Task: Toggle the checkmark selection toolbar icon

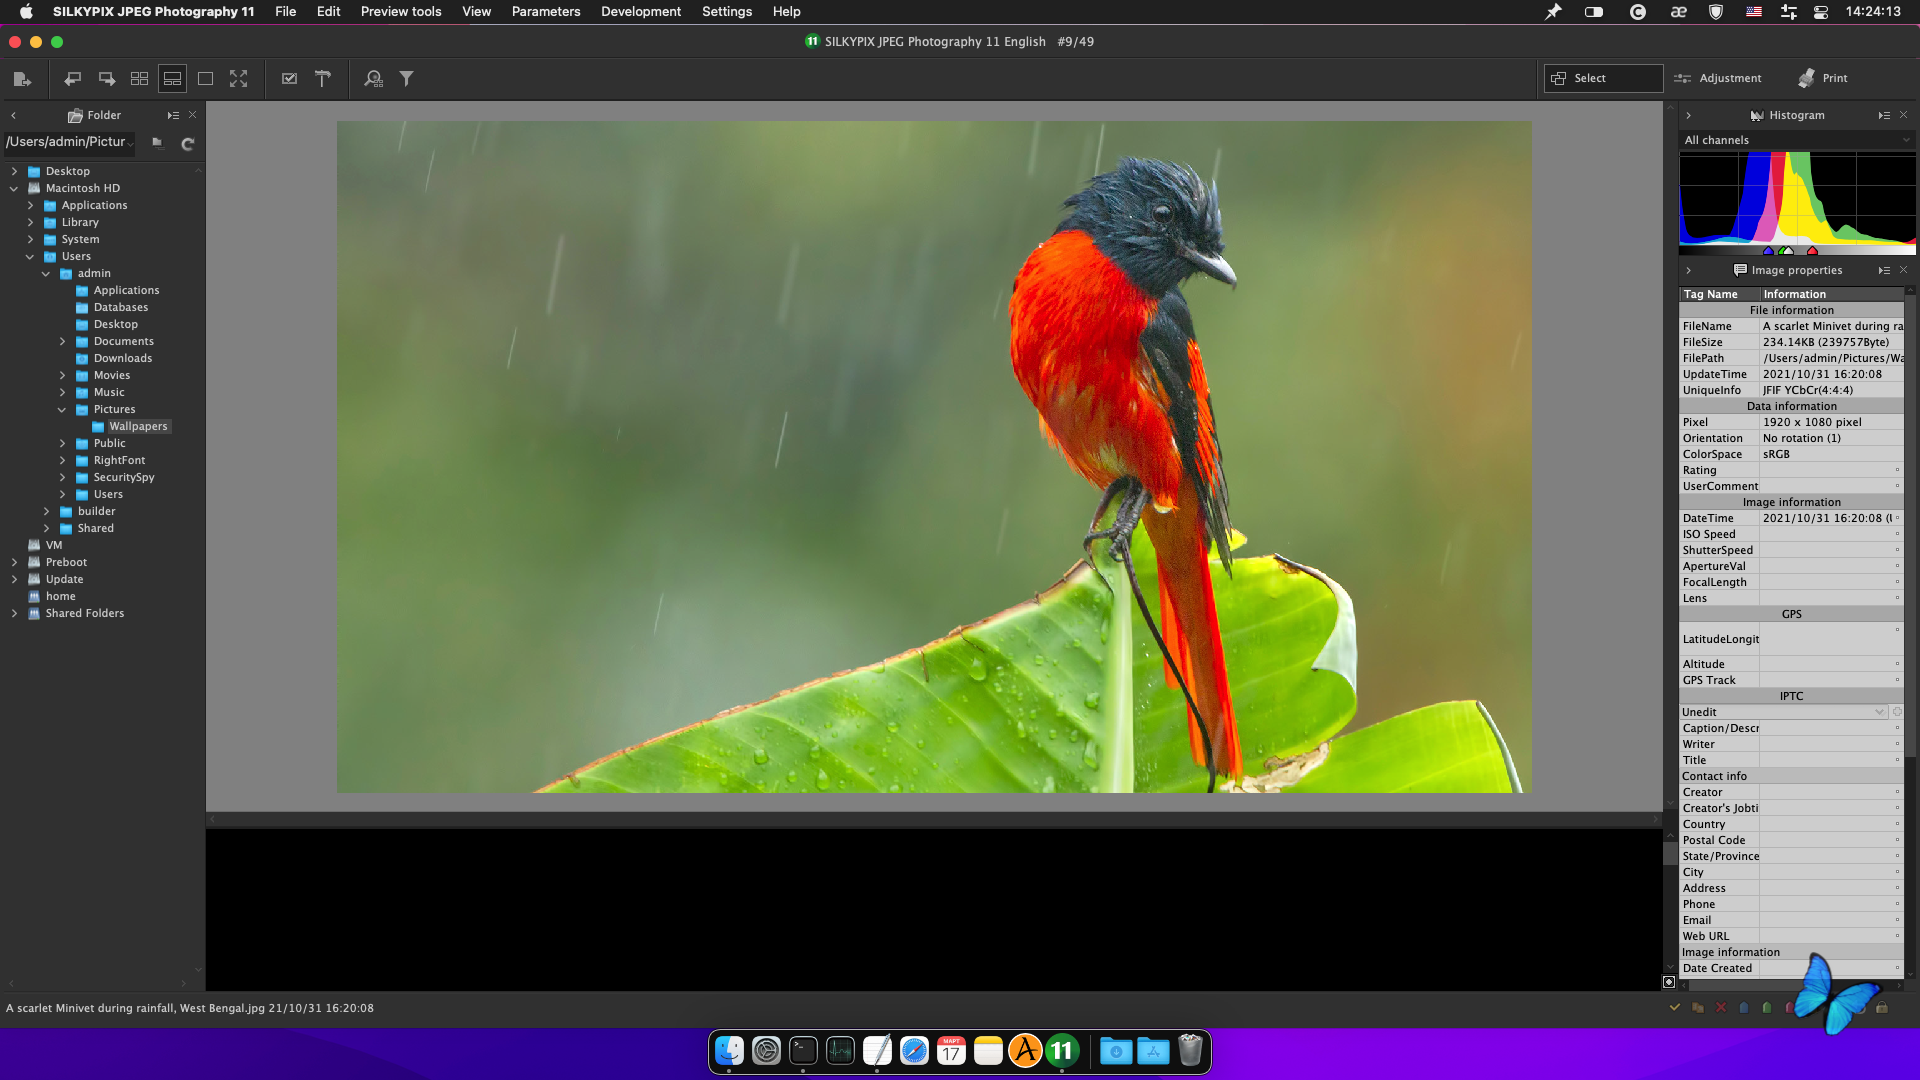Action: [x=290, y=79]
